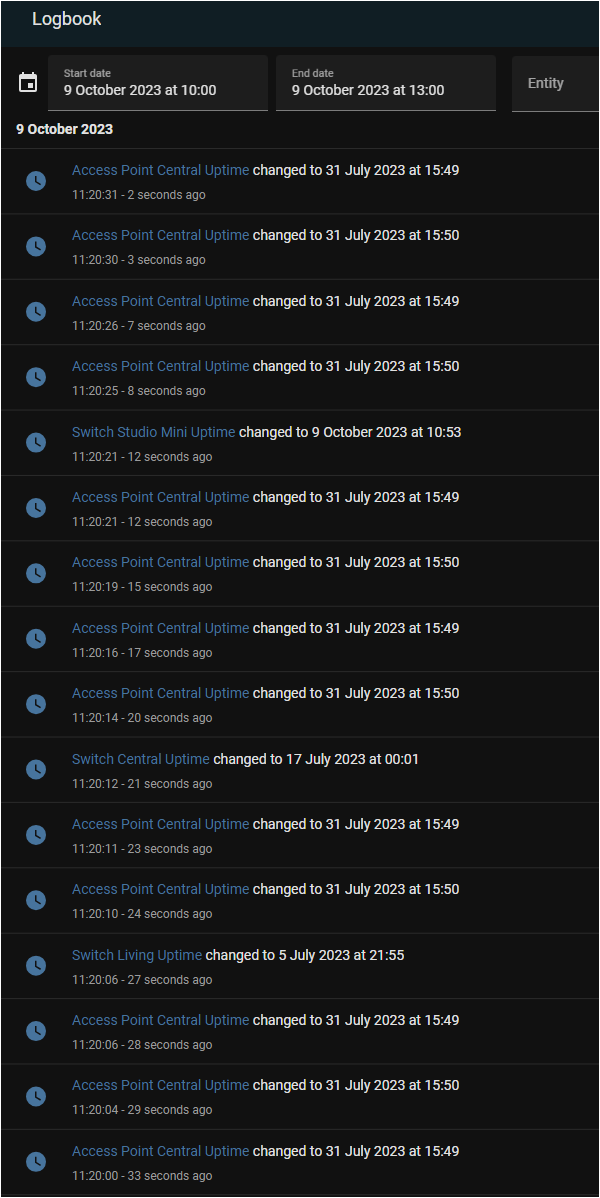Click clock icon of the 11:20:14 entry
Viewport: 600px width, 1198px height.
pos(36,704)
